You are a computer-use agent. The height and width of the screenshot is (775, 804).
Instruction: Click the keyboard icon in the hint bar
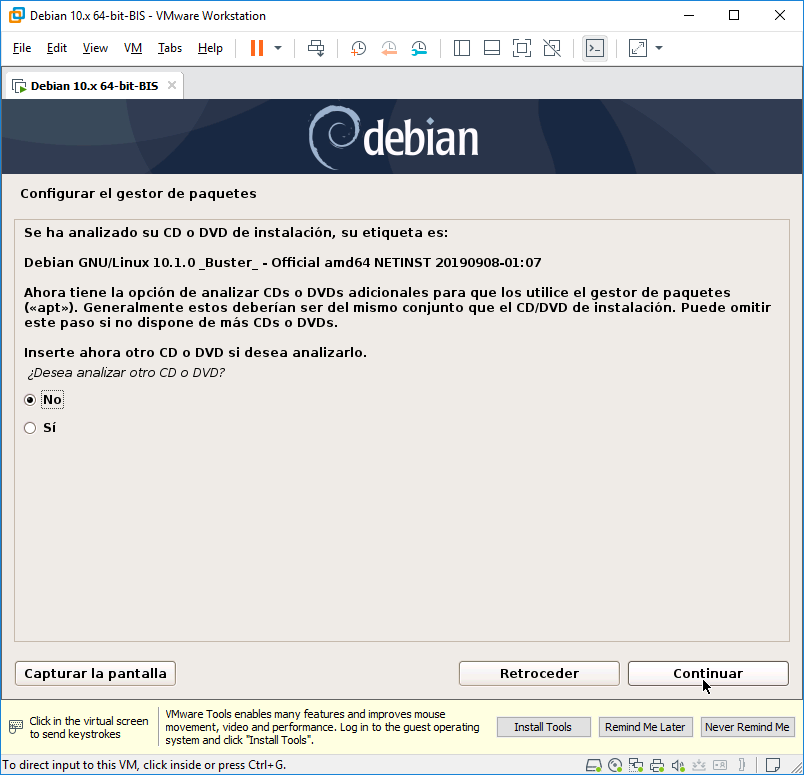pos(16,727)
